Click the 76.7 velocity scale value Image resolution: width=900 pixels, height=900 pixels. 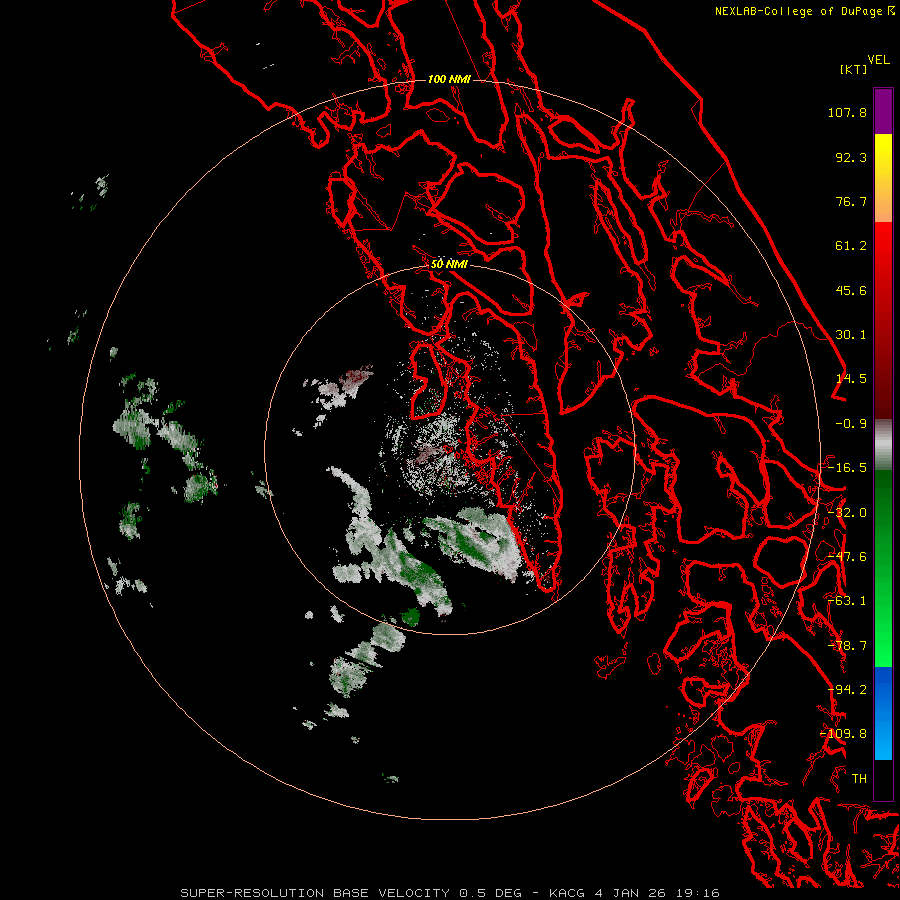pyautogui.click(x=851, y=201)
